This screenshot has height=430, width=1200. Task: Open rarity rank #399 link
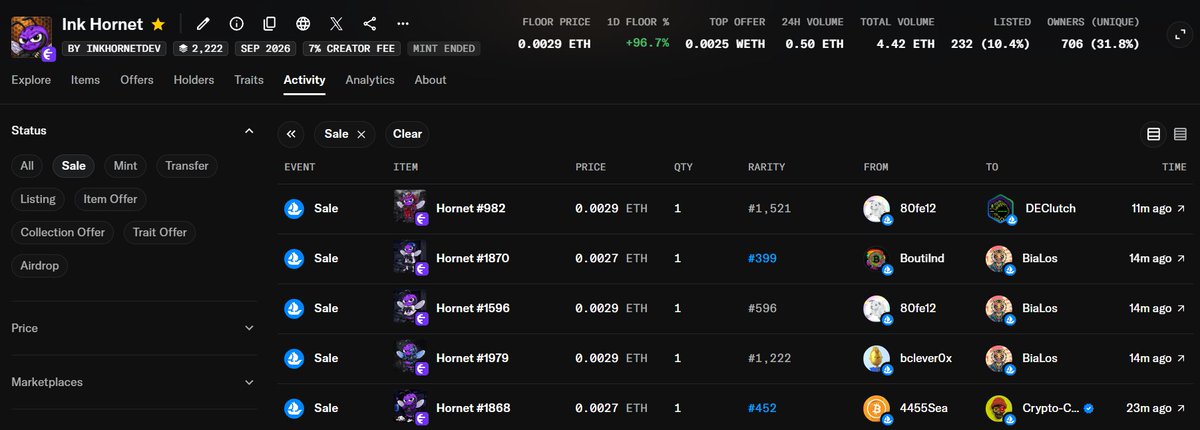point(762,259)
